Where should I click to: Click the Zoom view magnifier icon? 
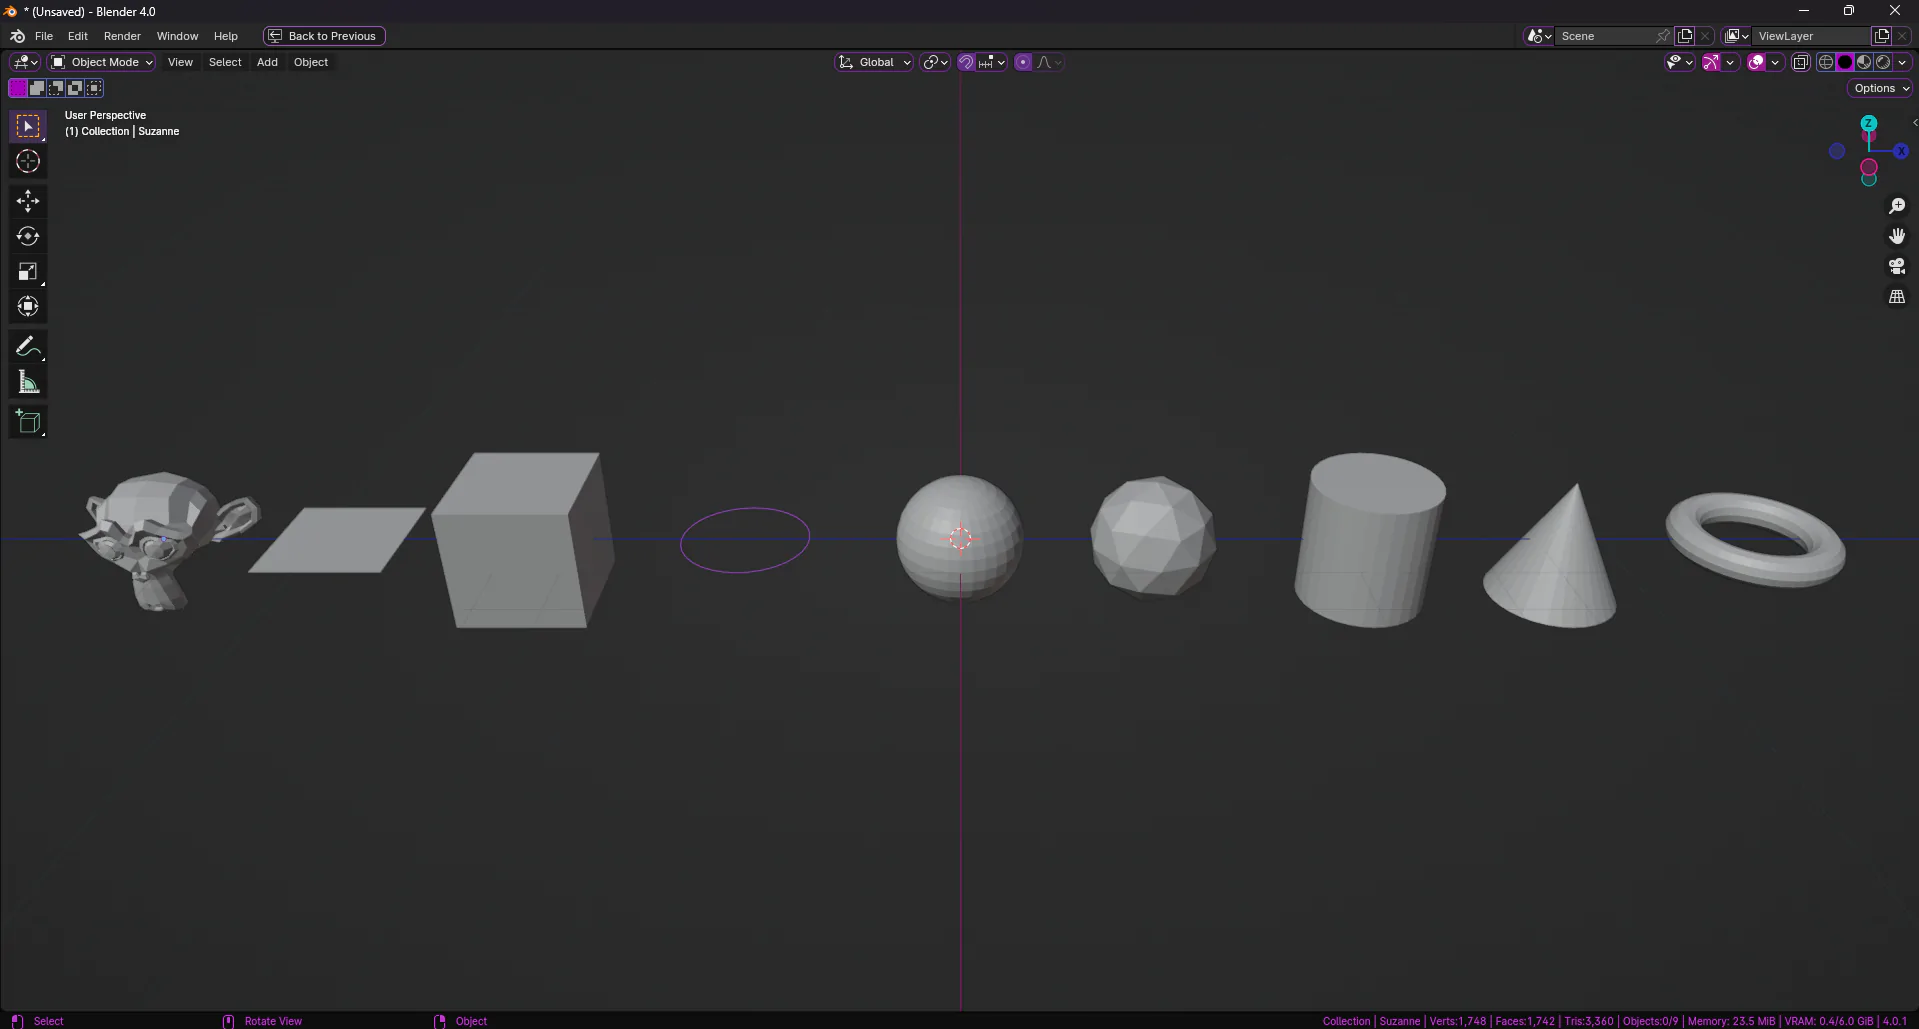[1897, 206]
